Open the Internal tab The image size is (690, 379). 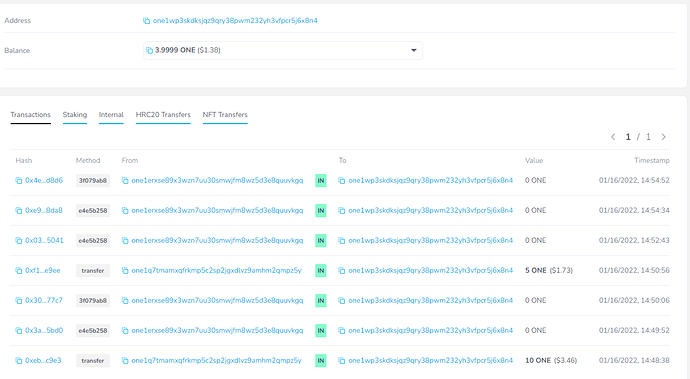coord(111,114)
